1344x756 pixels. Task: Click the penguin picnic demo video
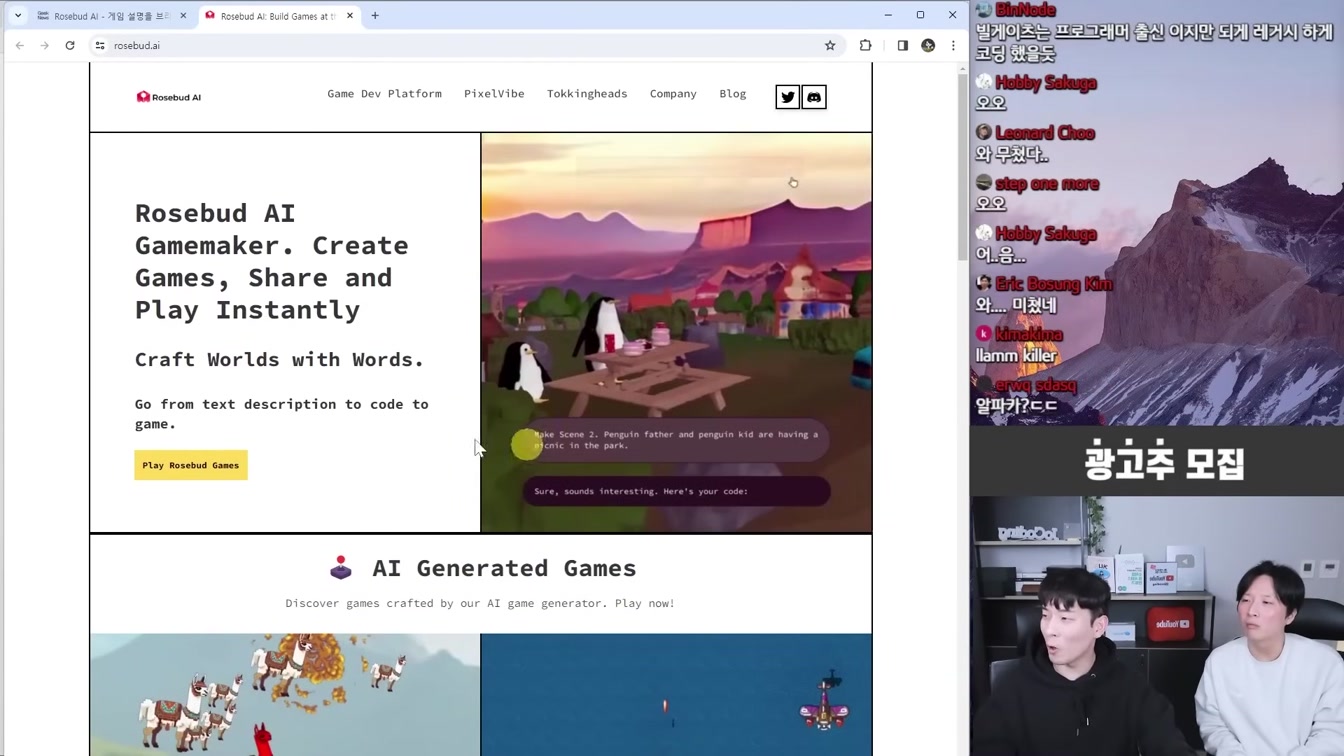tap(676, 332)
